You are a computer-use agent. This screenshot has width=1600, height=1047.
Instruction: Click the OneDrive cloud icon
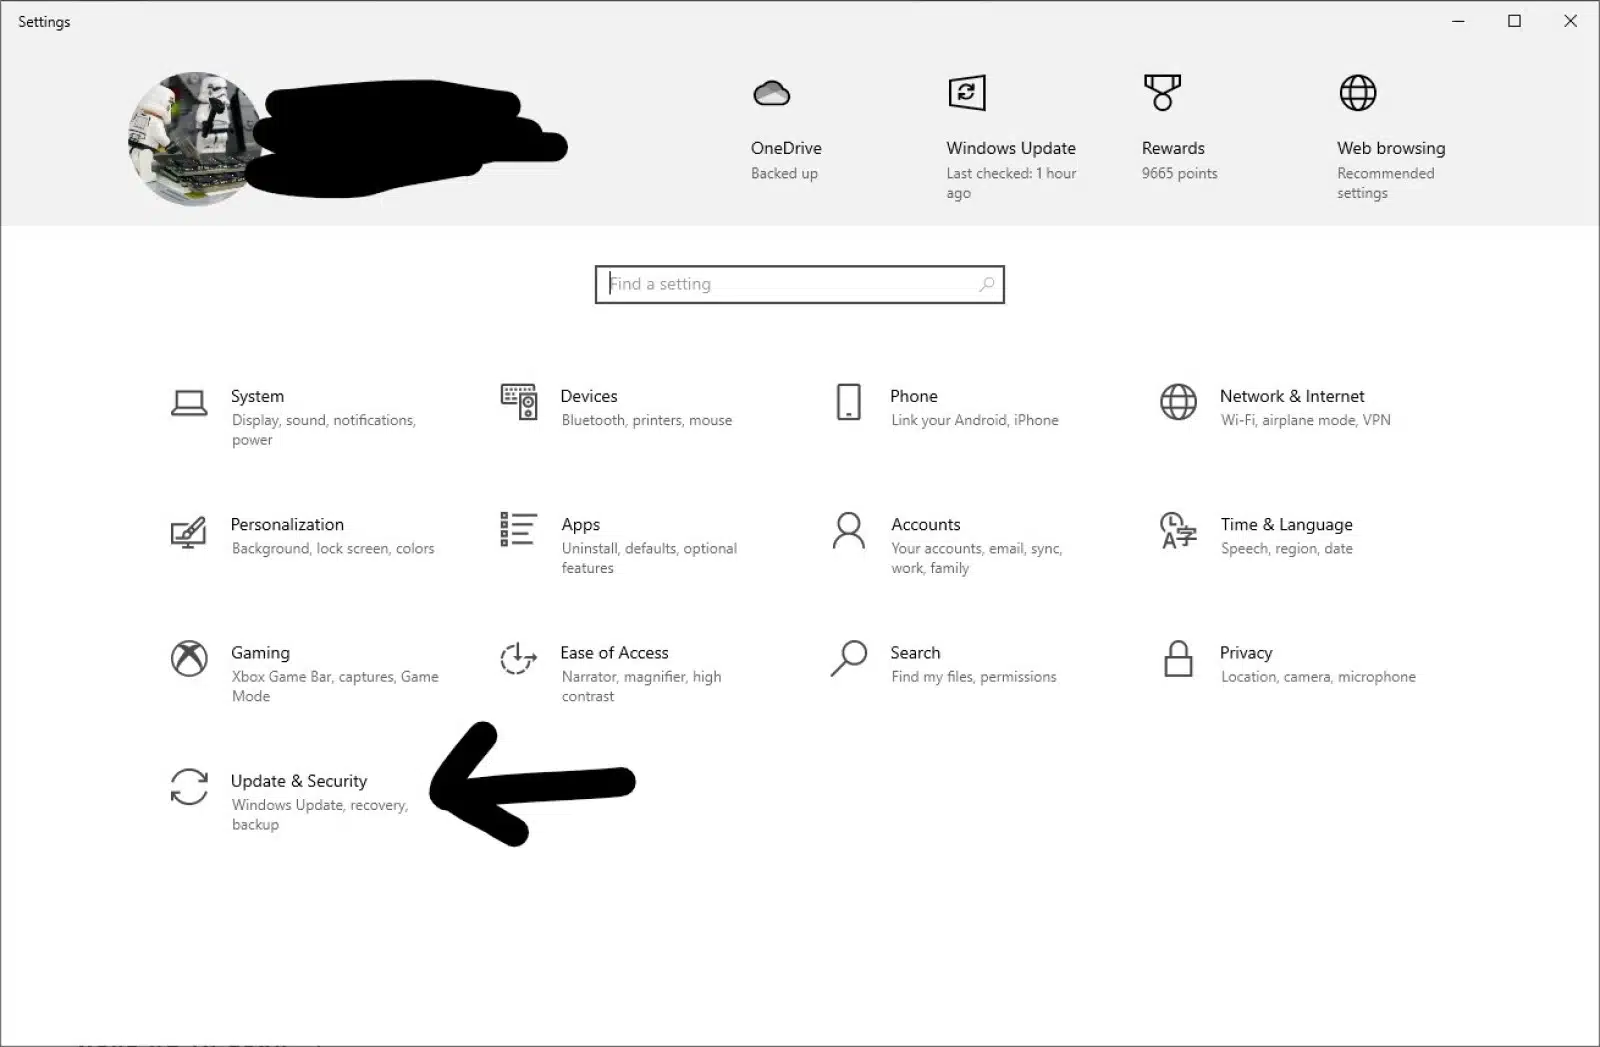(x=771, y=94)
